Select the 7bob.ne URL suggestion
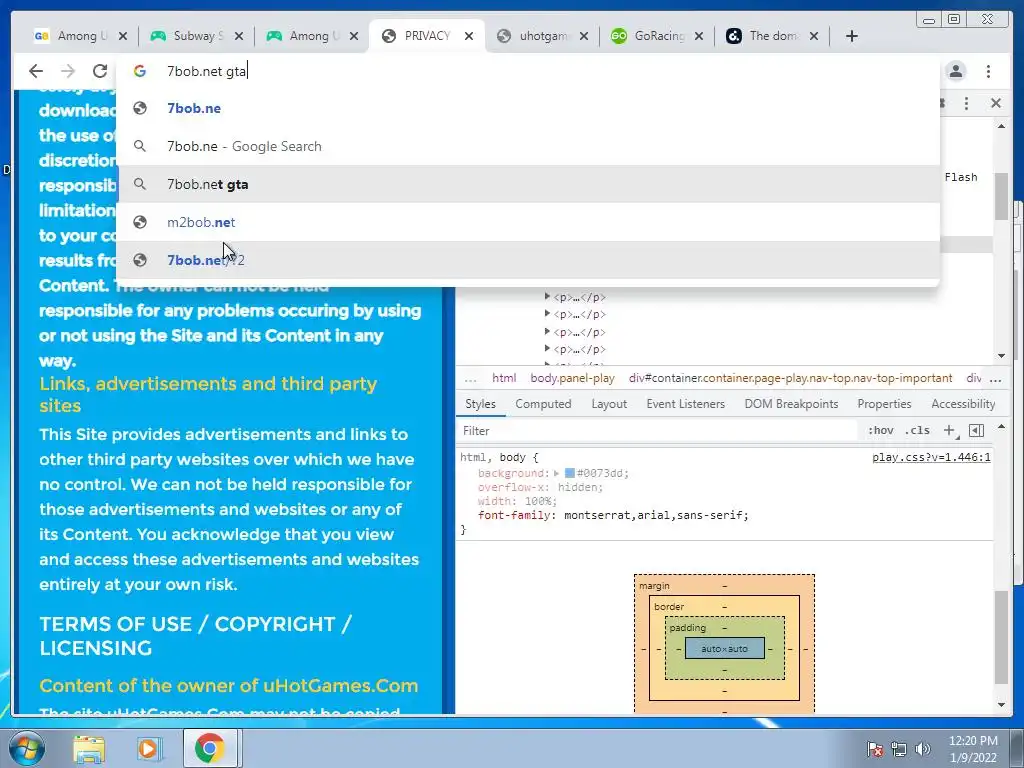Viewport: 1024px width, 768px height. coord(528,108)
